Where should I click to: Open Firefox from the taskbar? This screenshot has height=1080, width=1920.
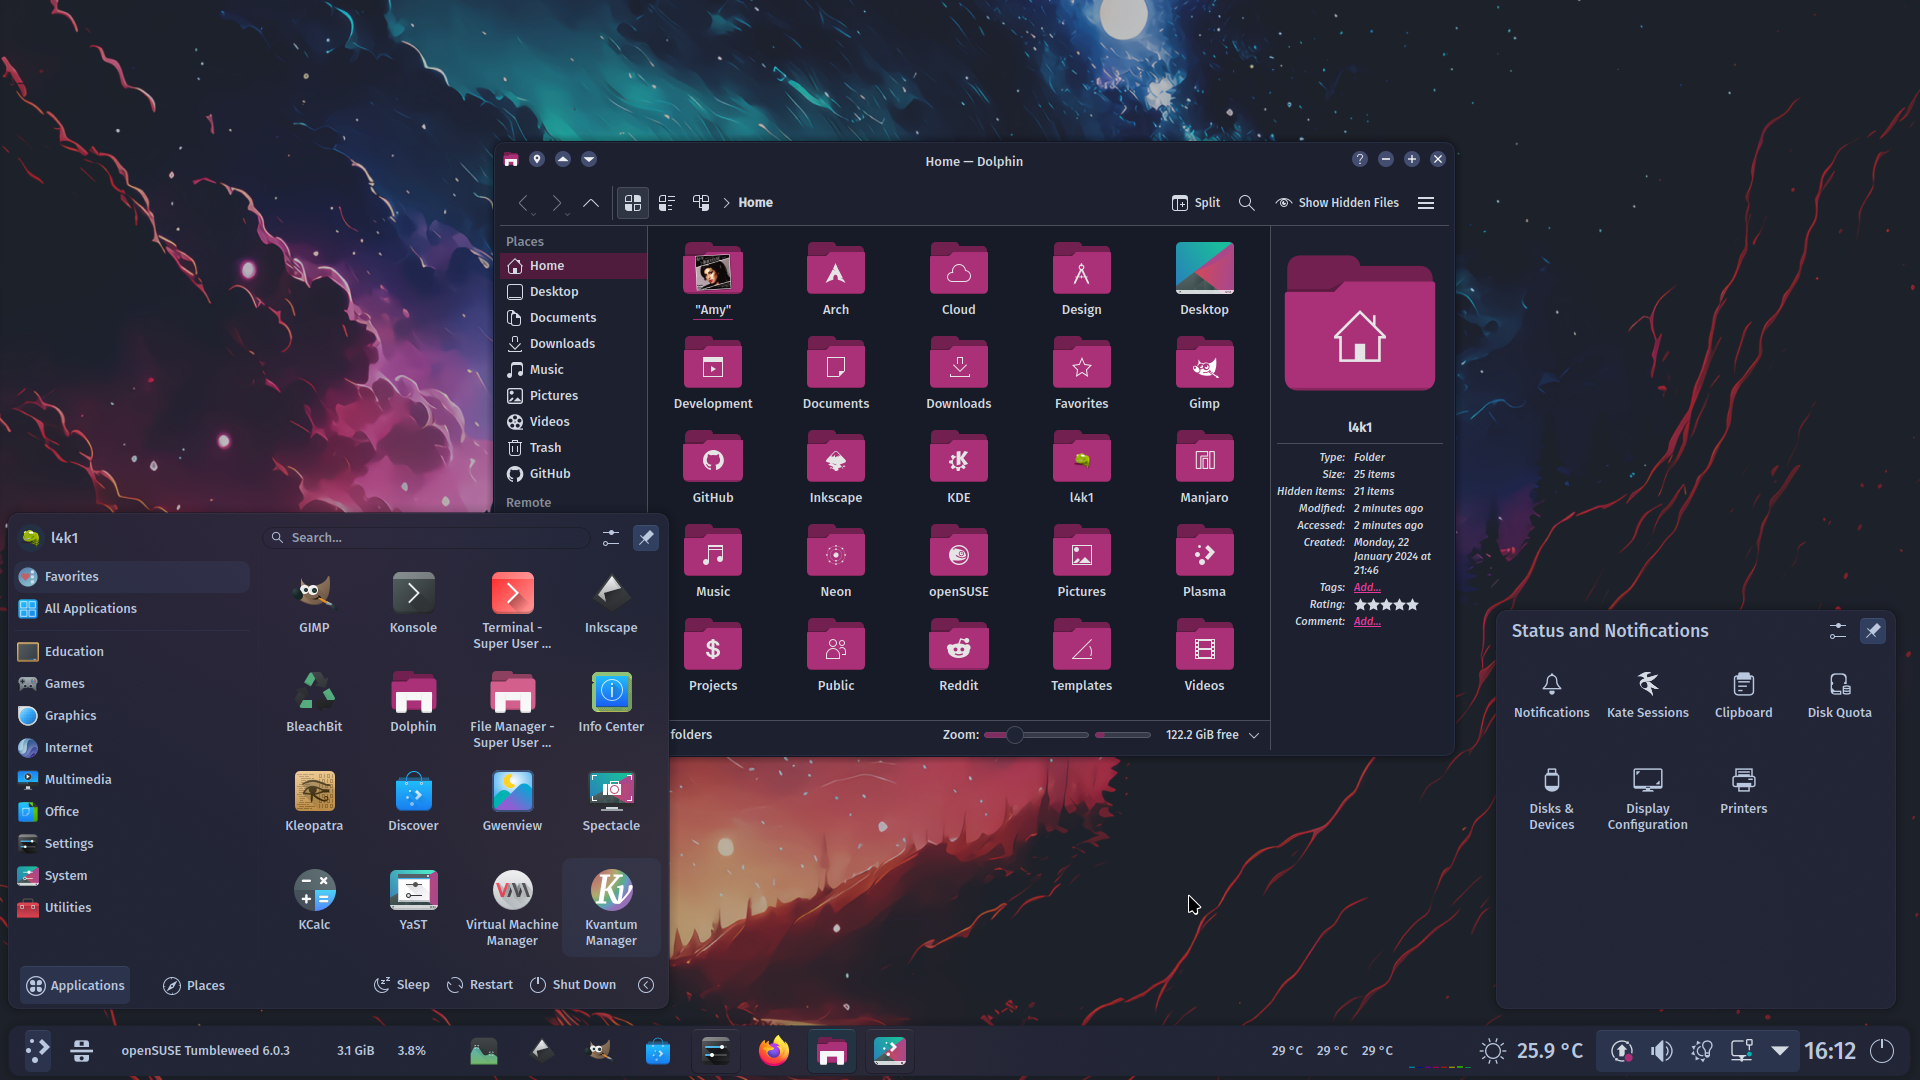(774, 1051)
